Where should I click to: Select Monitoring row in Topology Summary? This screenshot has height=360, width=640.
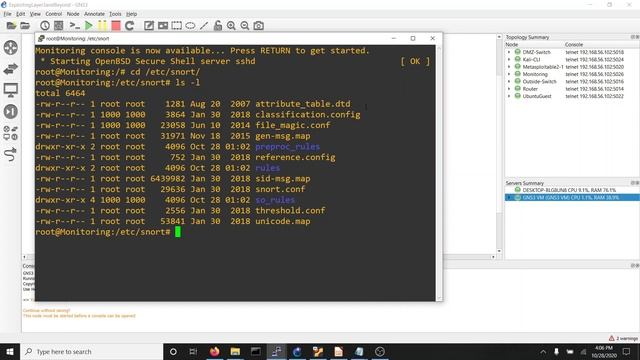pyautogui.click(x=572, y=74)
